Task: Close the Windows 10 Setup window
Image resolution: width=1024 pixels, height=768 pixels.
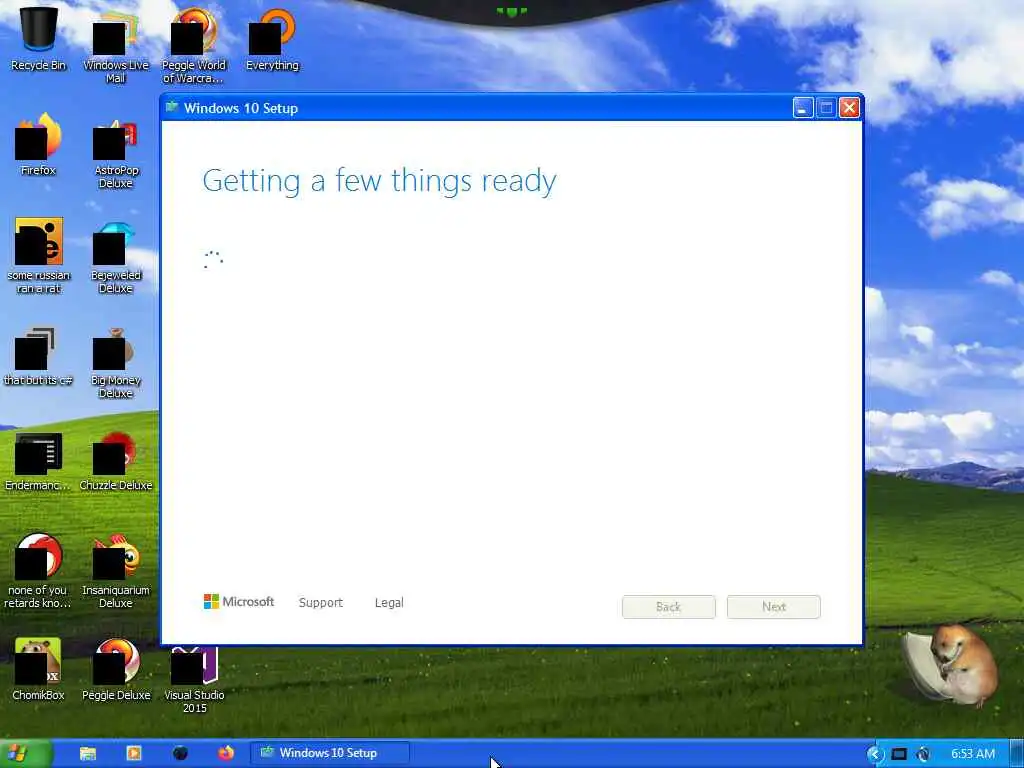Action: coord(849,108)
